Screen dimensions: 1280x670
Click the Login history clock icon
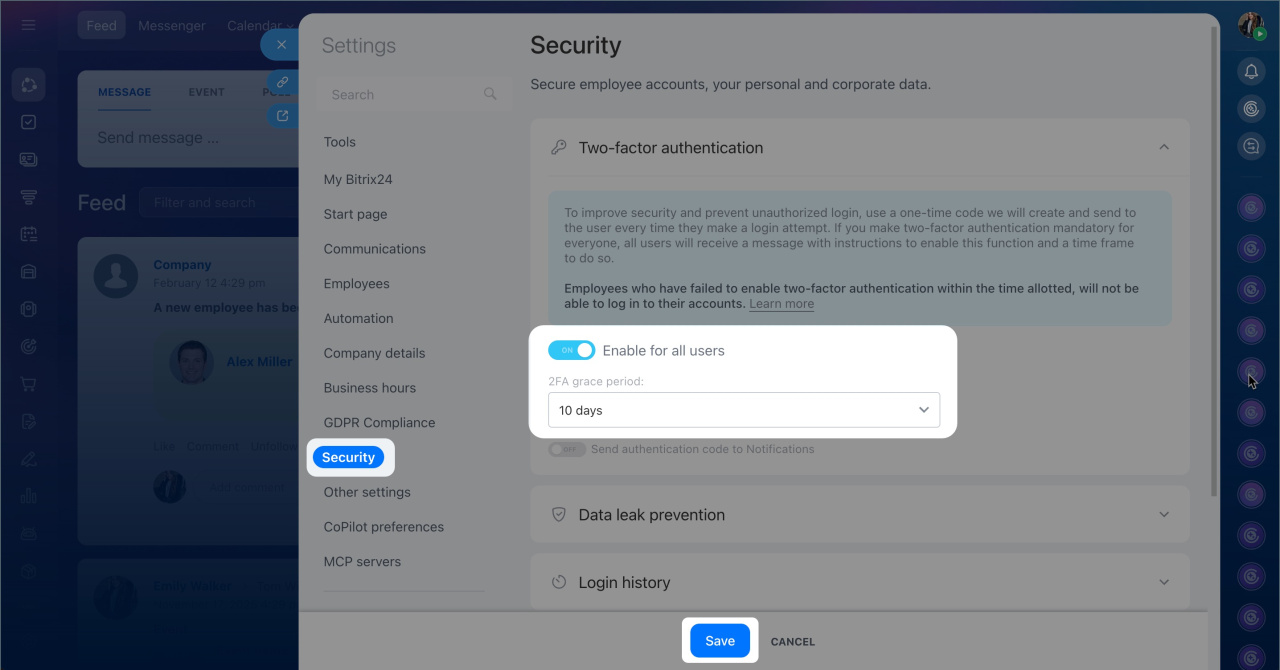[x=559, y=582]
